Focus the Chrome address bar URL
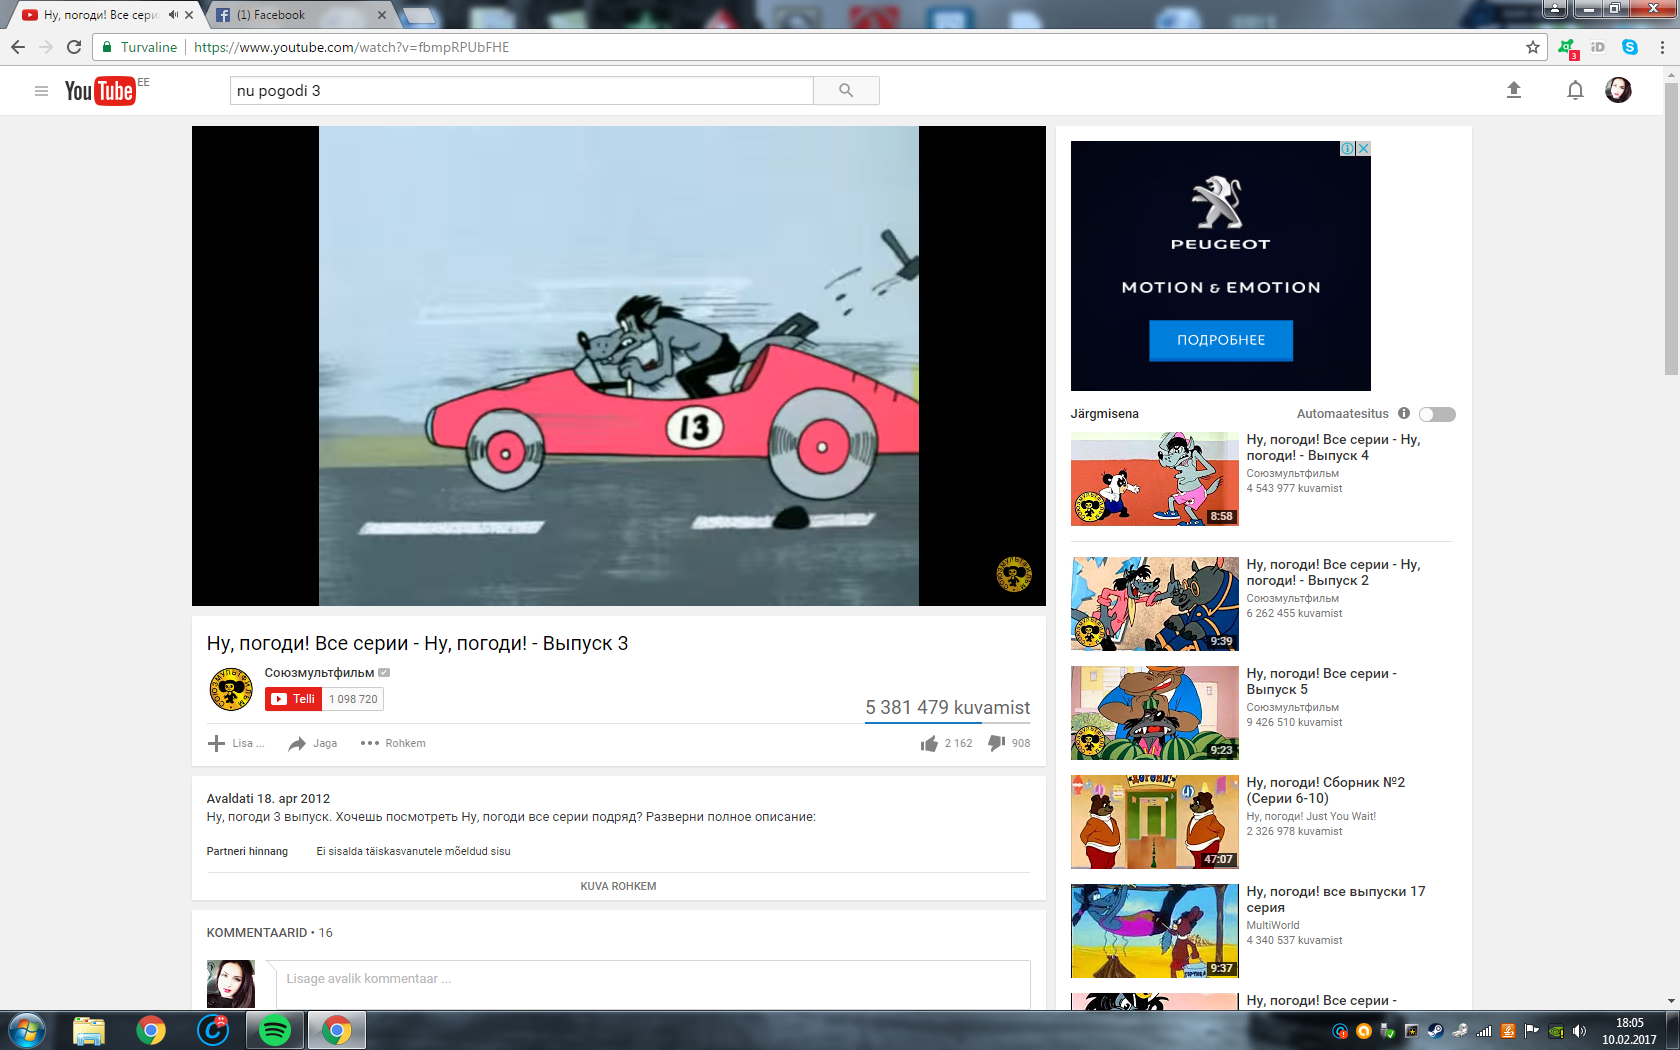1680x1050 pixels. tap(351, 47)
